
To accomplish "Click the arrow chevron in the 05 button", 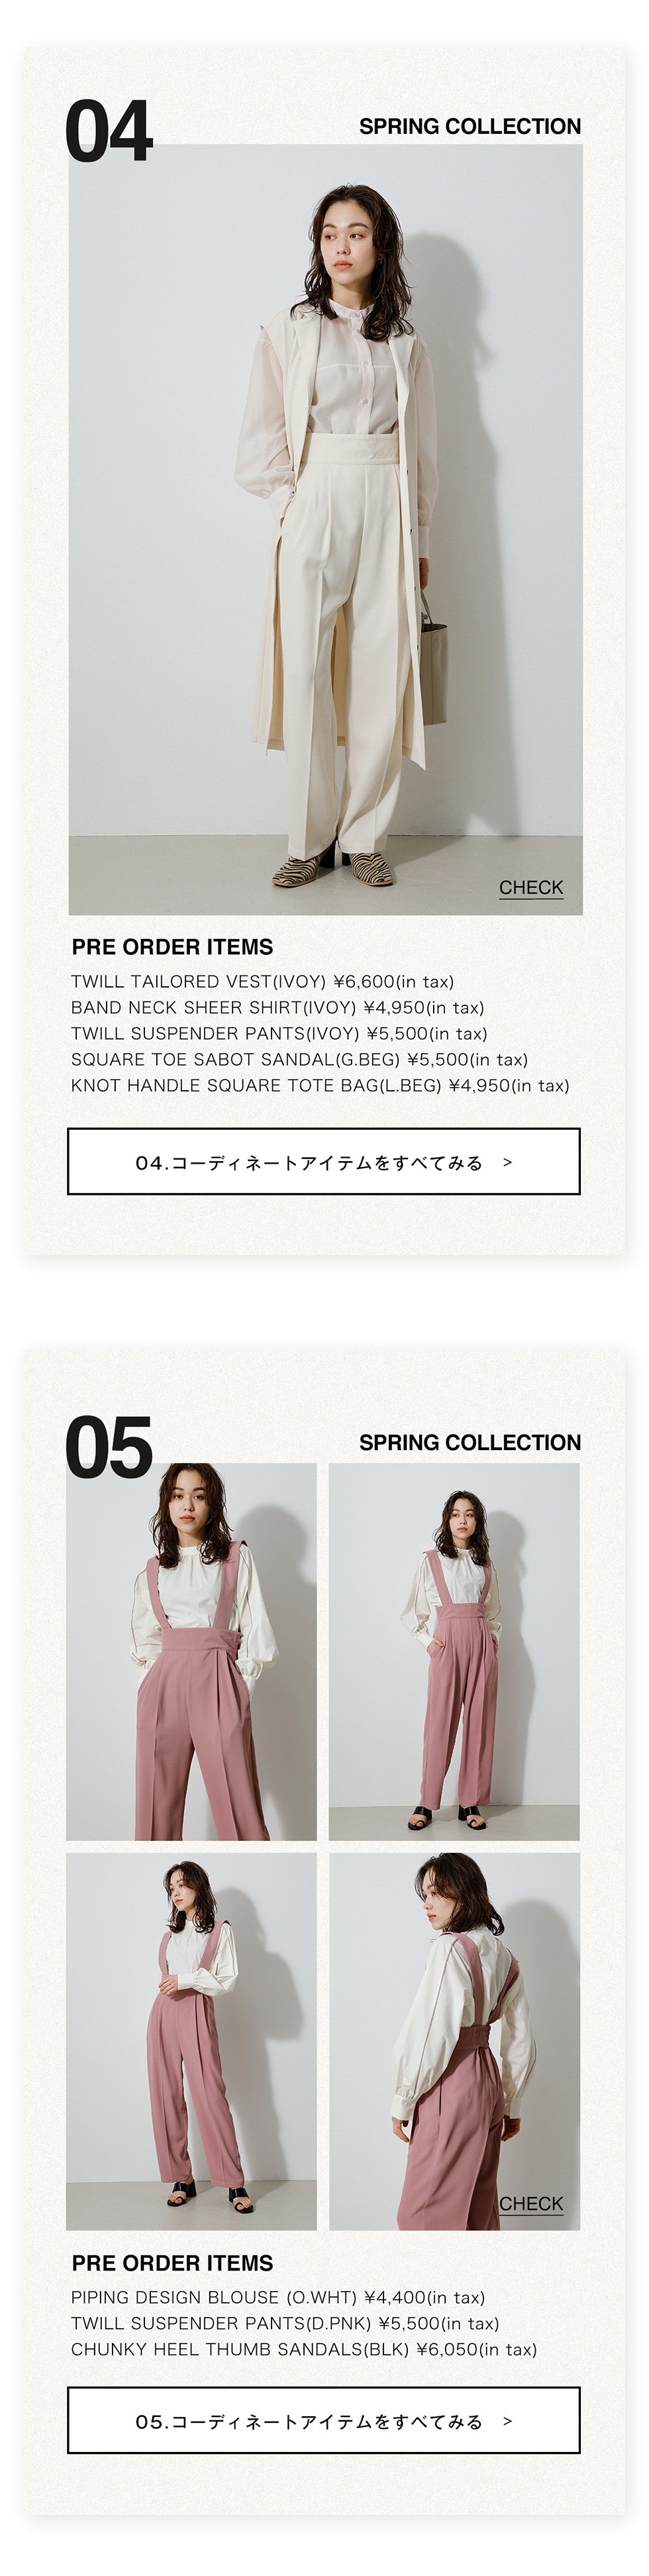I will click(x=507, y=2421).
